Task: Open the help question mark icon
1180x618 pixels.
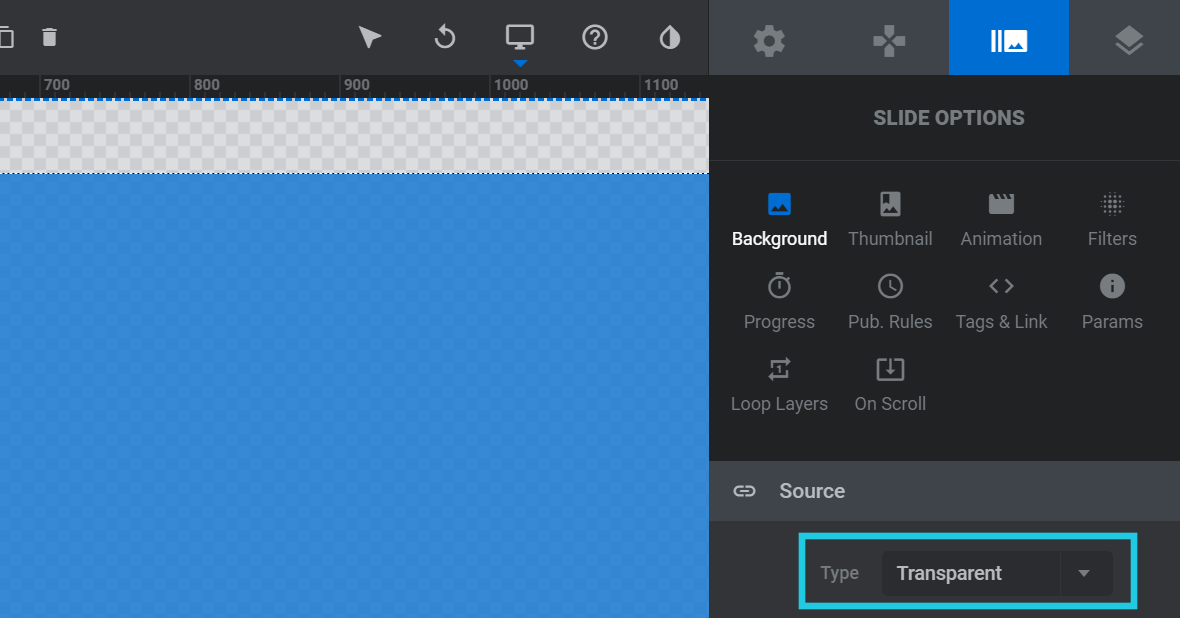Action: 595,37
